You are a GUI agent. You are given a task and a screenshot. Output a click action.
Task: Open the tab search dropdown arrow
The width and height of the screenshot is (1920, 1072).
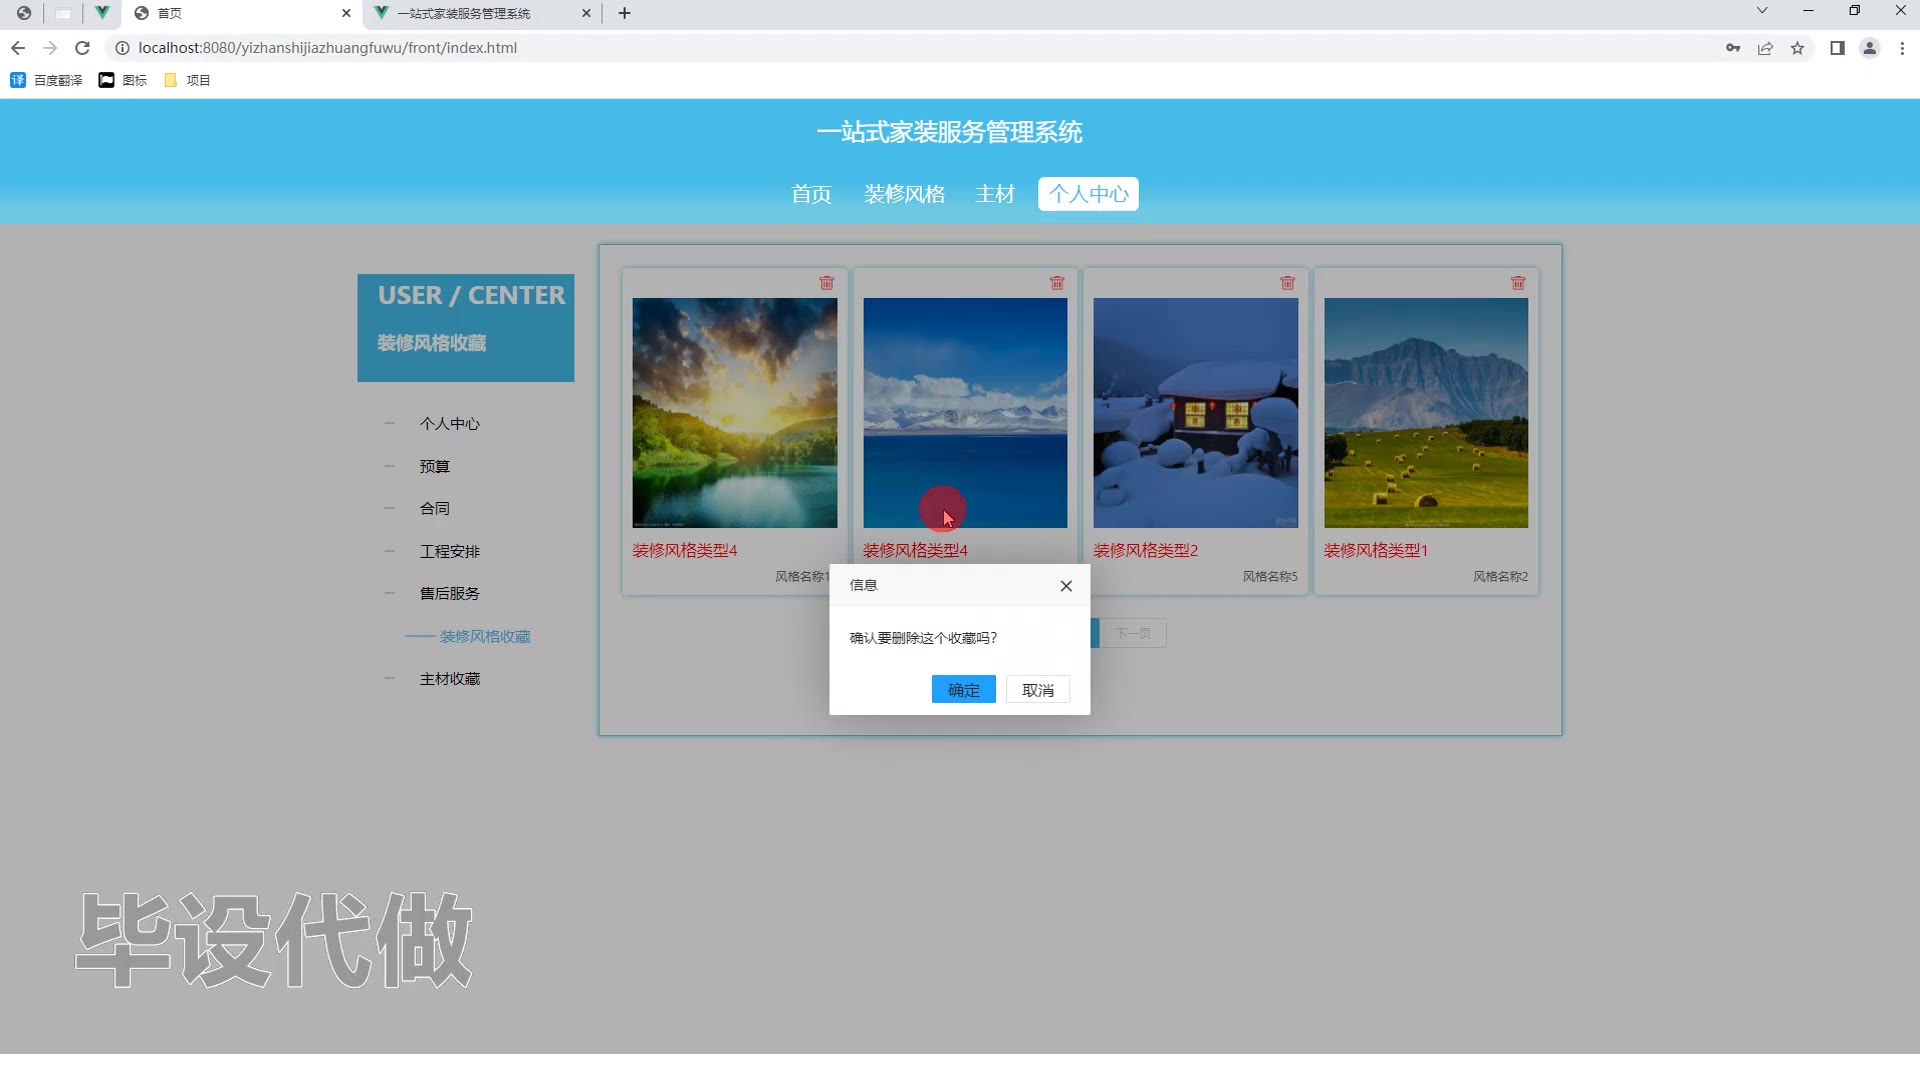pyautogui.click(x=1762, y=11)
